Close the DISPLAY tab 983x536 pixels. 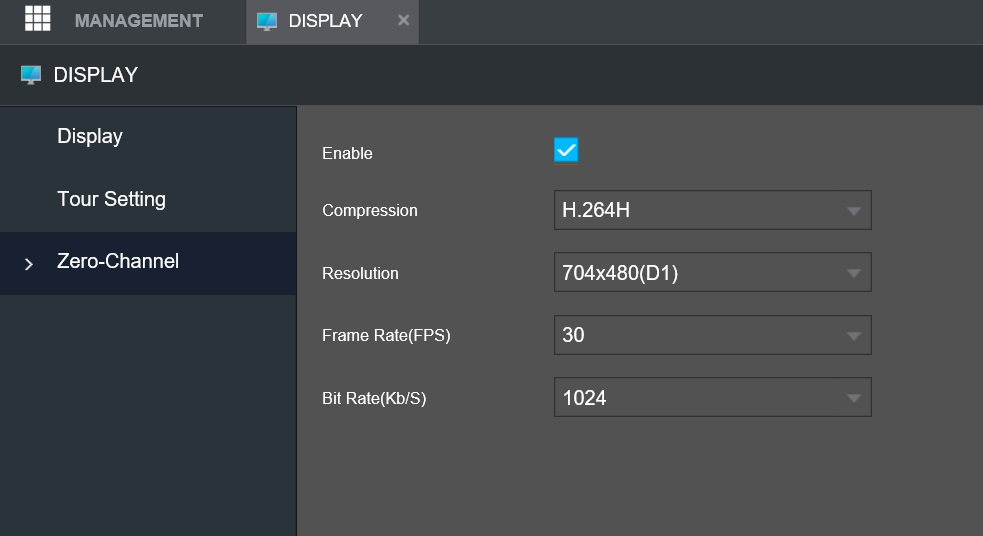[x=404, y=21]
